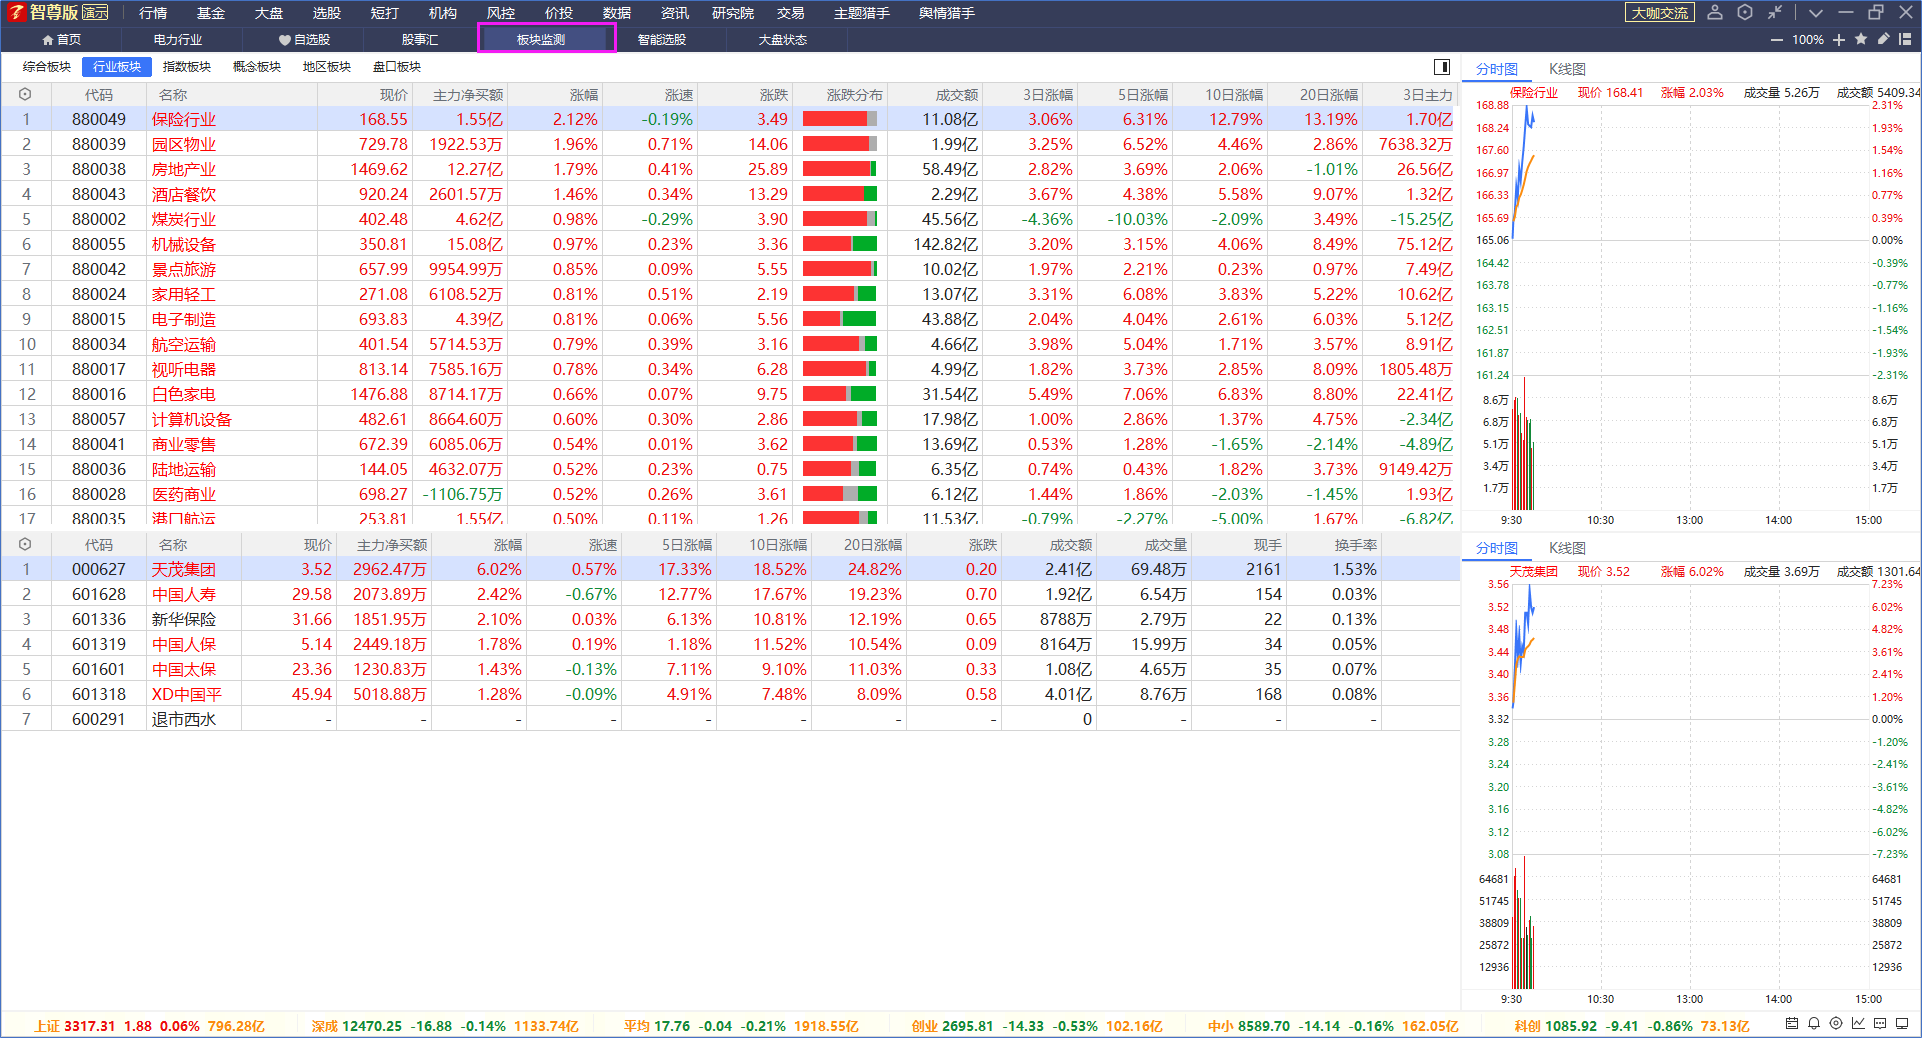Go to 首页 home tab
Screen dimensions: 1922x1038
coord(62,40)
